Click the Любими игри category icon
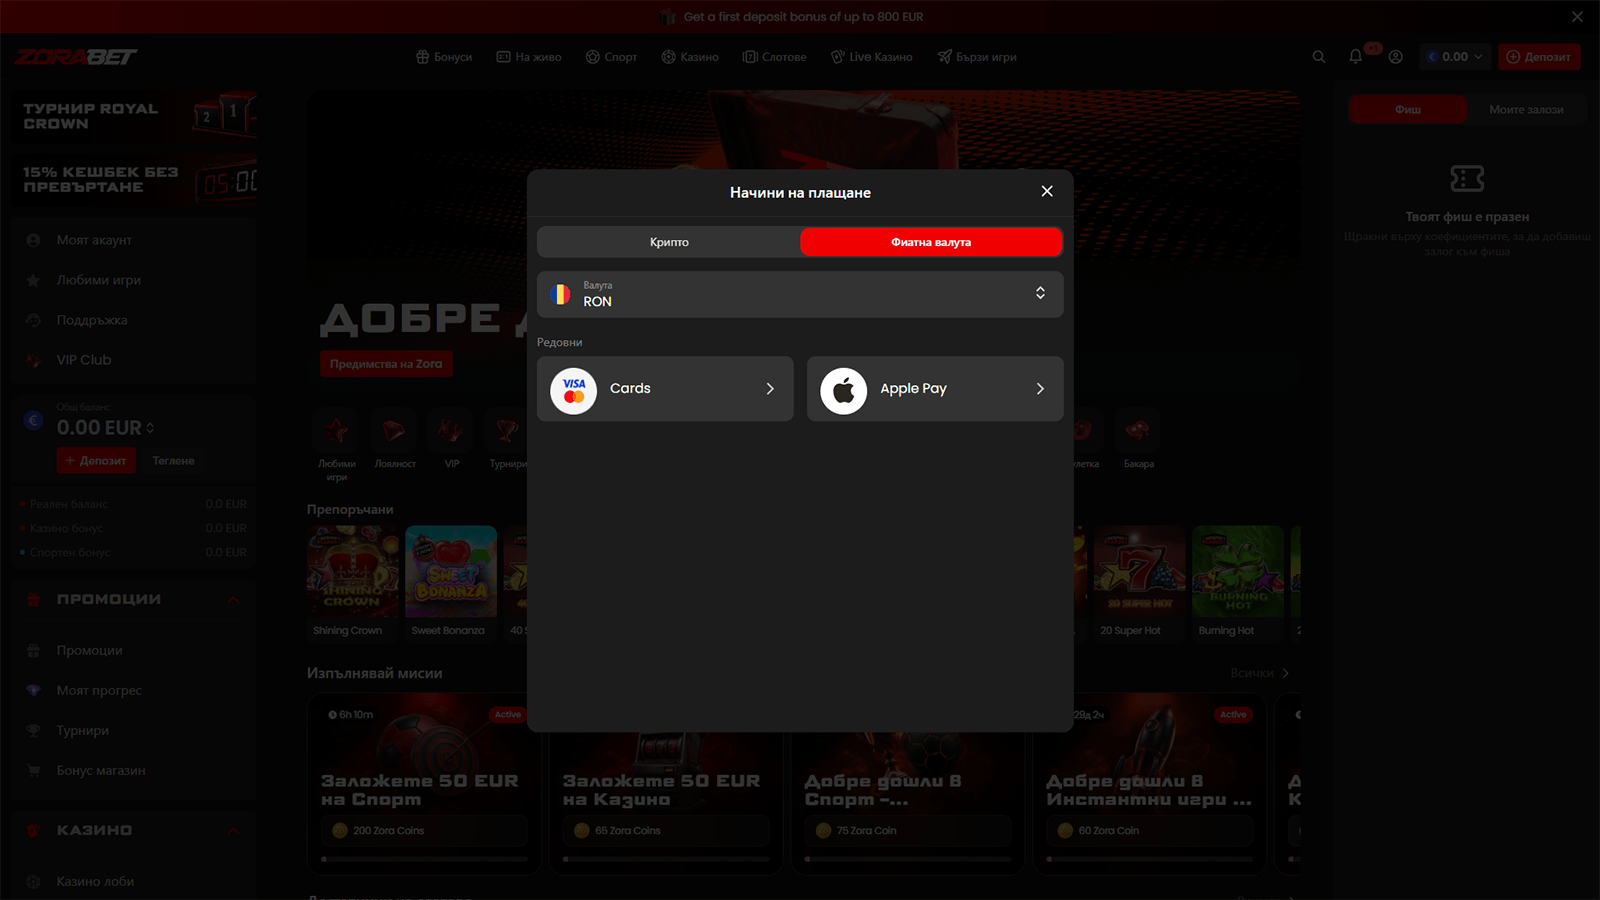This screenshot has height=900, width=1600. 337,431
